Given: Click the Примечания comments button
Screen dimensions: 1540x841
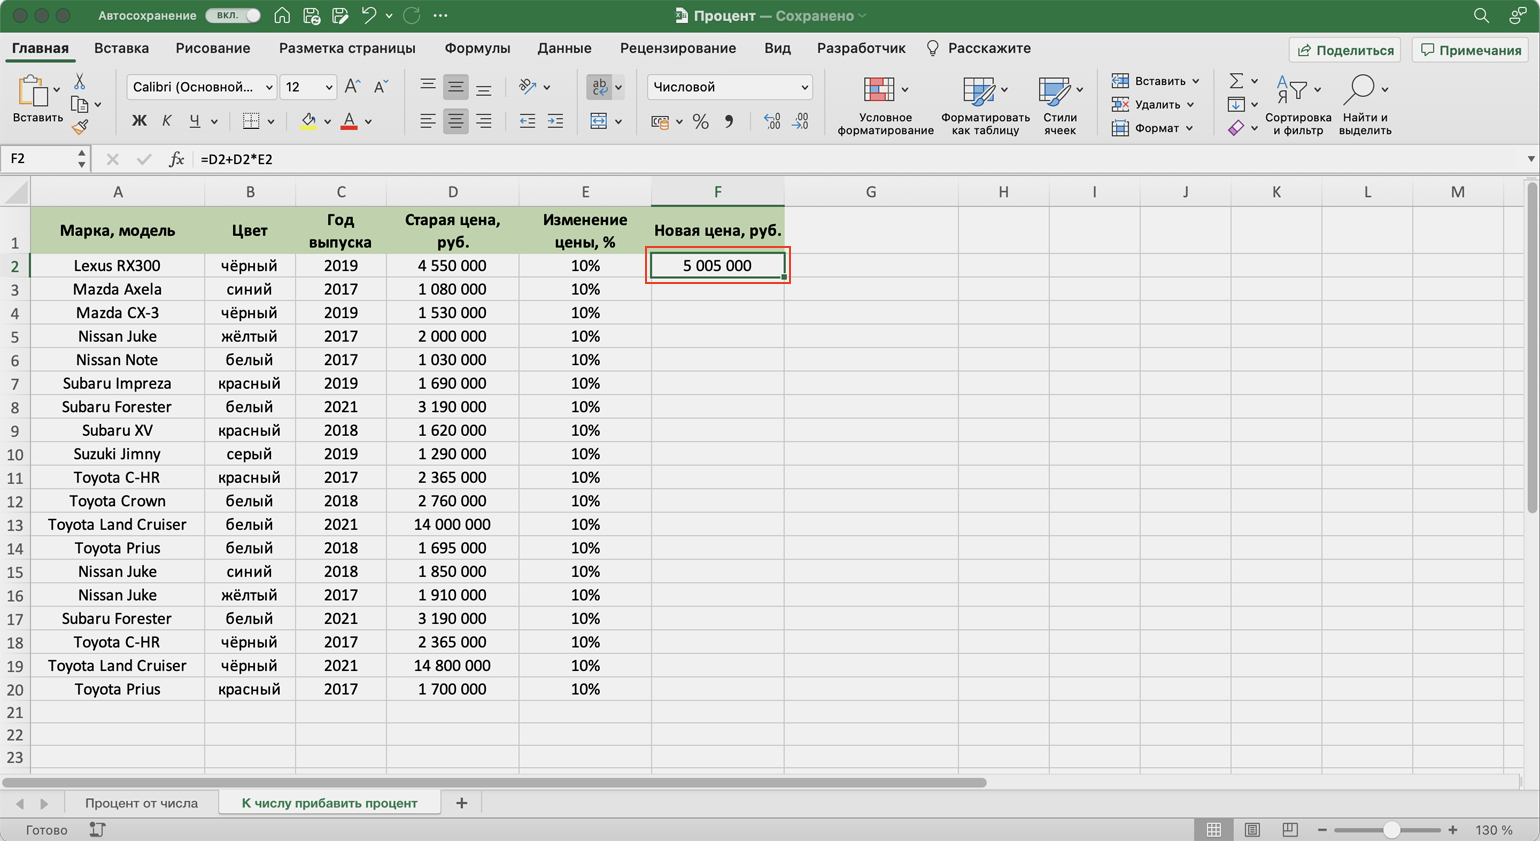Looking at the screenshot, I should point(1471,50).
